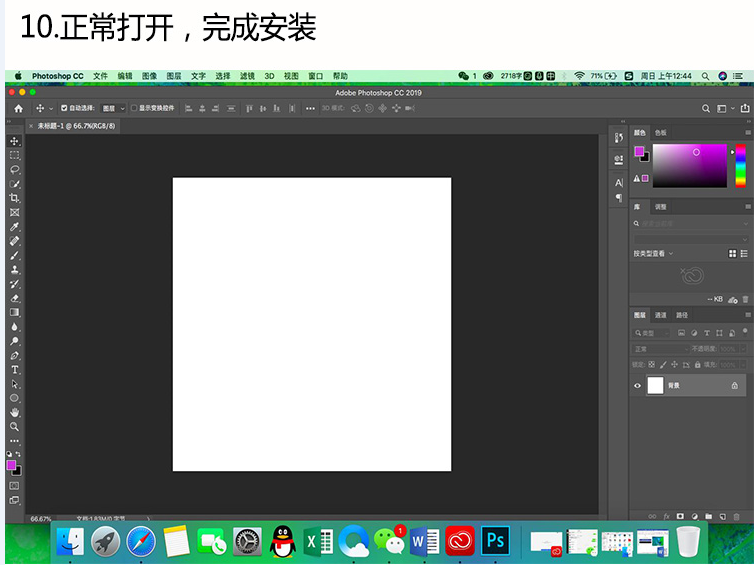The width and height of the screenshot is (754, 565).
Task: Create a new layer button
Action: click(x=722, y=516)
